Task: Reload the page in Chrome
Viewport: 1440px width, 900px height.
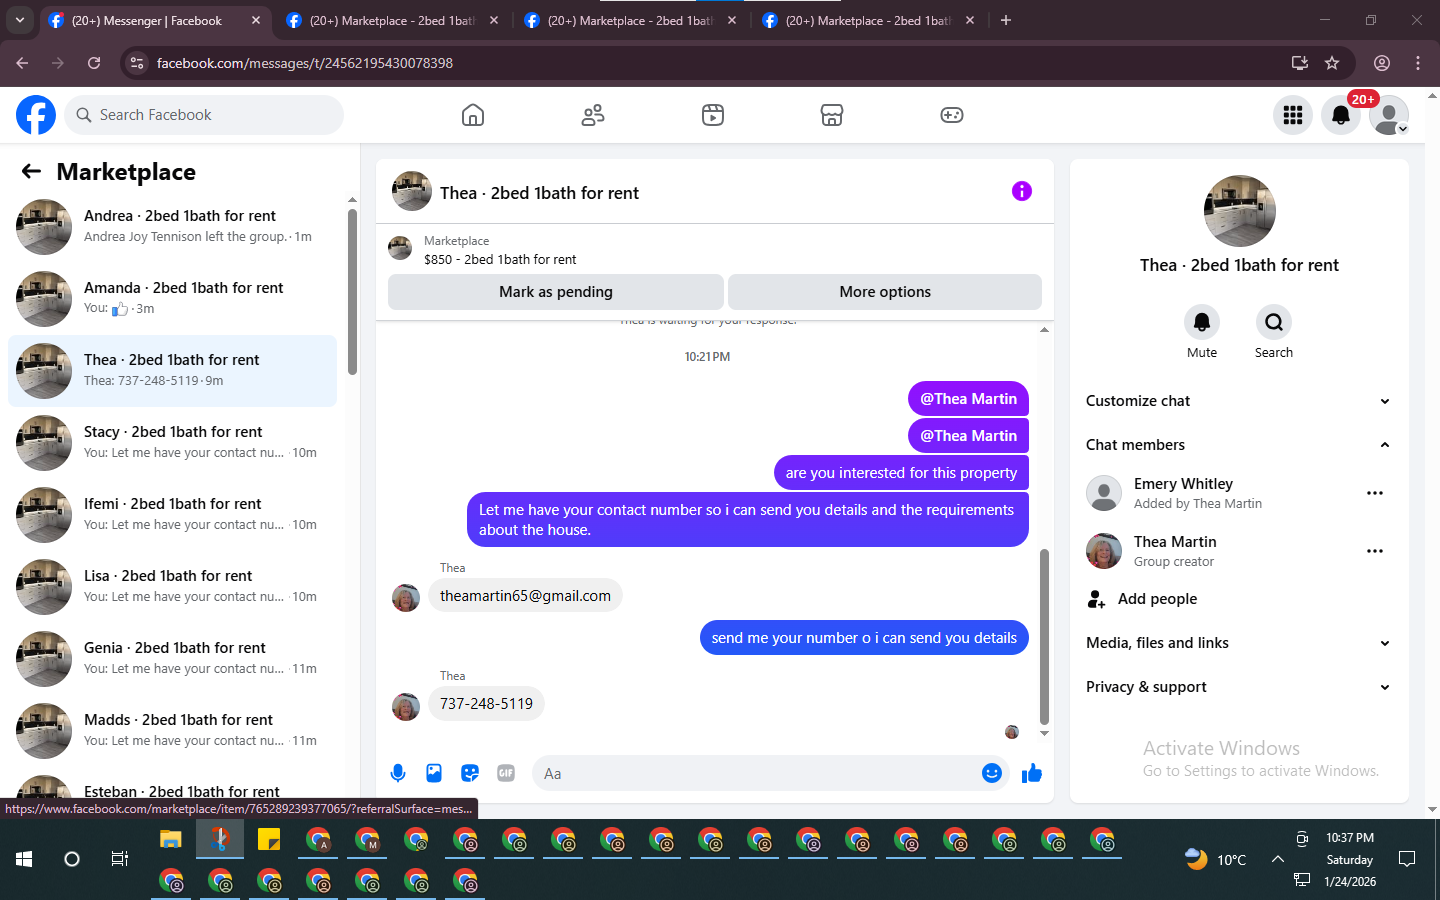Action: point(94,63)
